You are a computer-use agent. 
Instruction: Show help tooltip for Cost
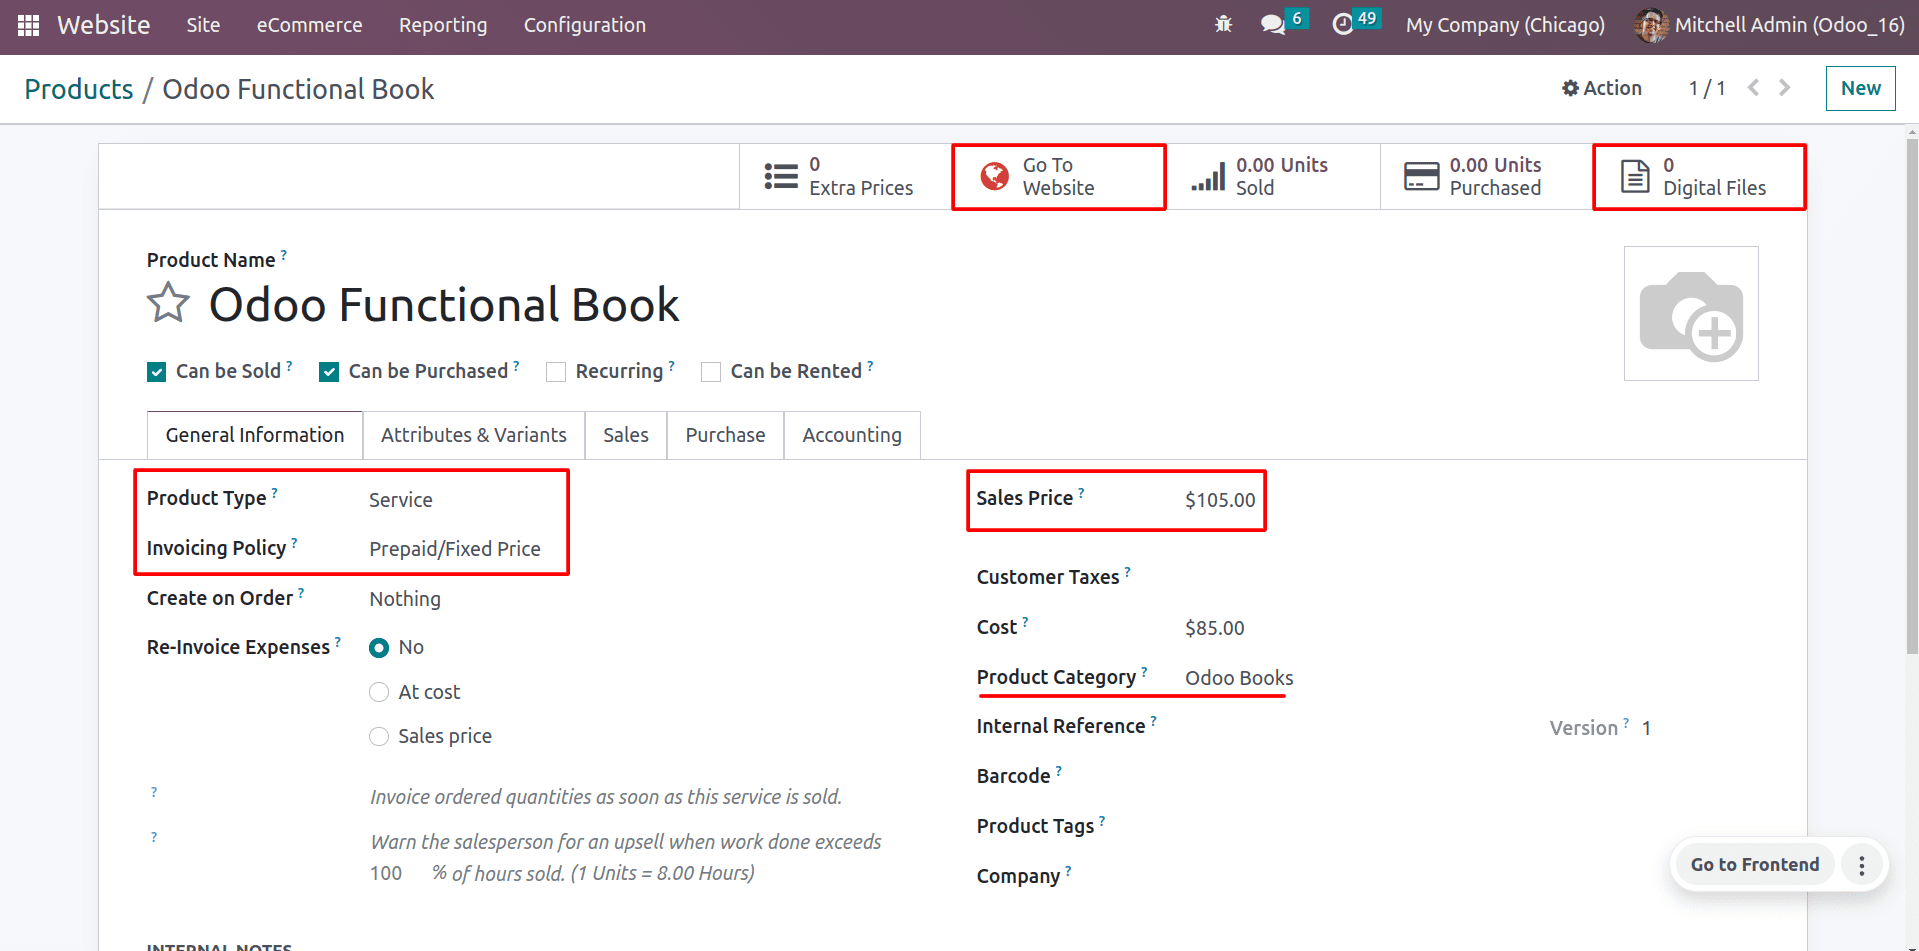pyautogui.click(x=1025, y=622)
